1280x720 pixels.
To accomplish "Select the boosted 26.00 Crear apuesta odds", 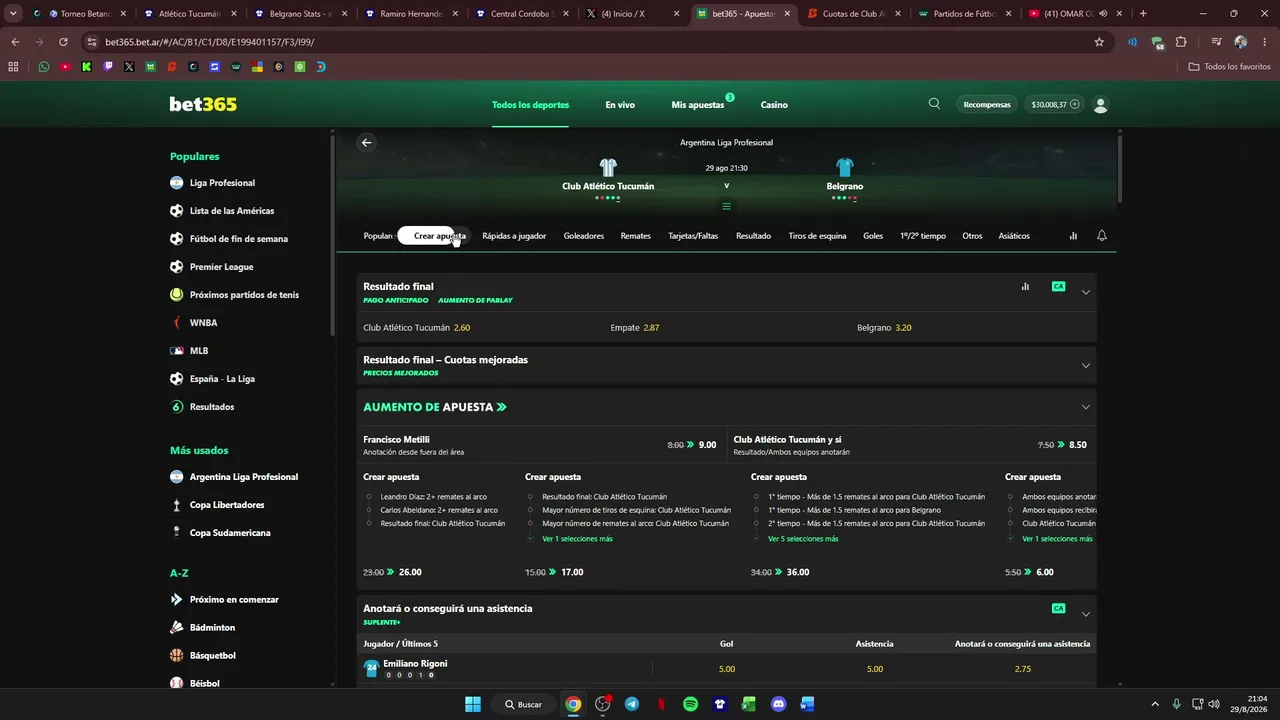I will [x=410, y=572].
